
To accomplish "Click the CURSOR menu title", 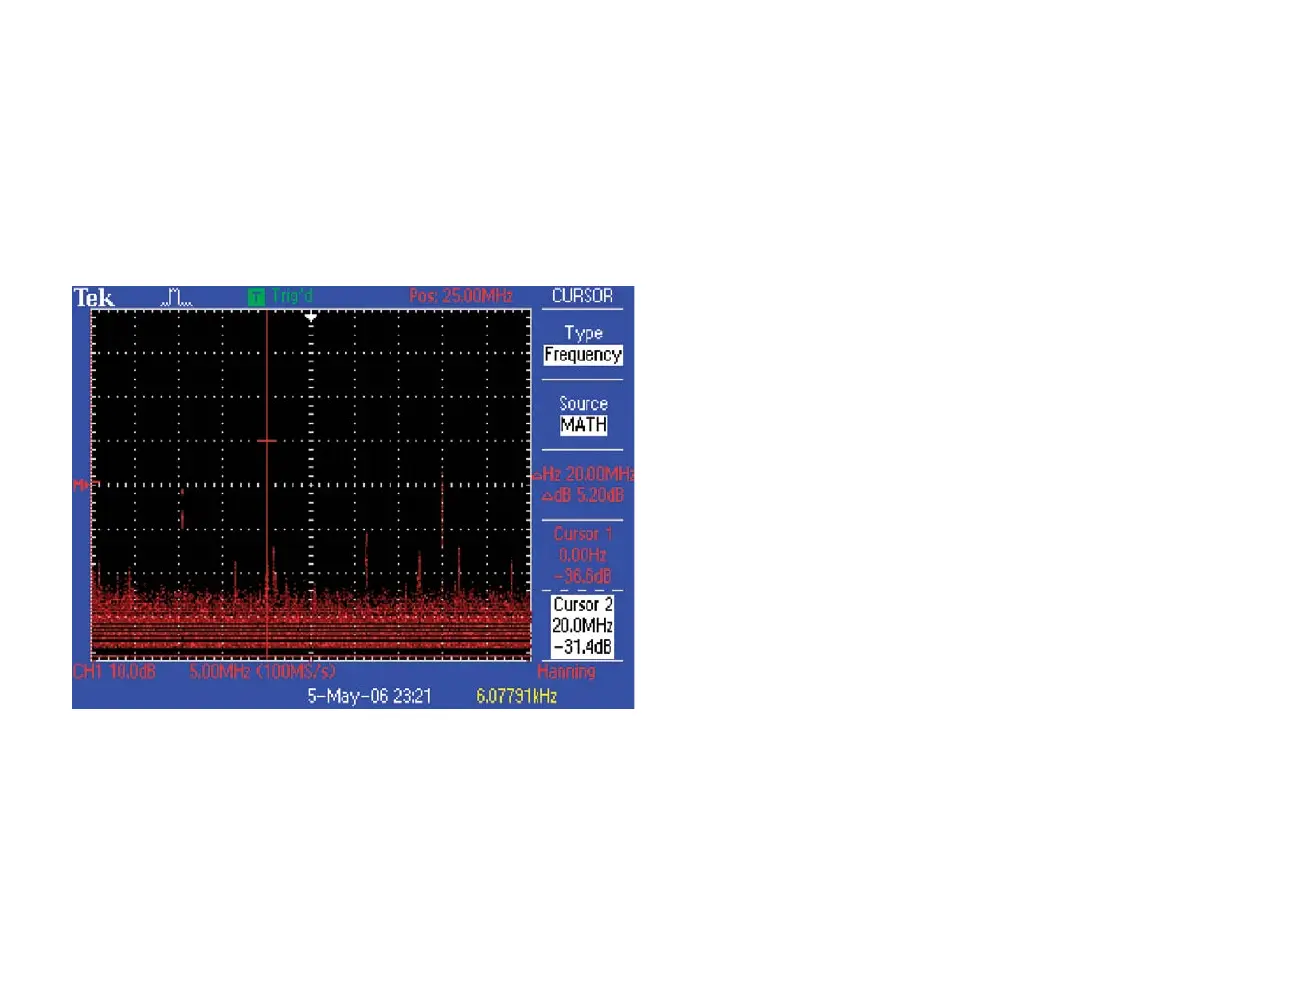I will tap(582, 296).
